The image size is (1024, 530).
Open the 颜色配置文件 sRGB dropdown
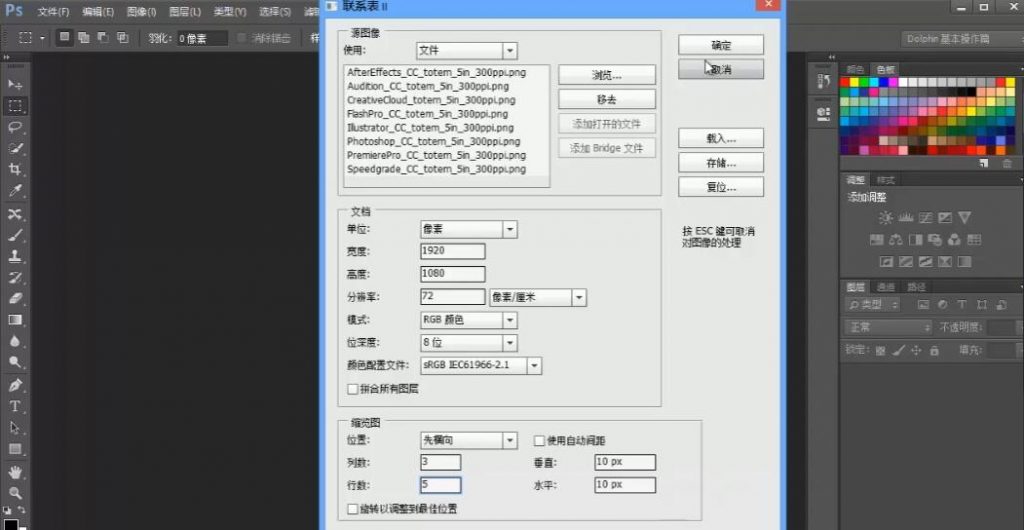(x=481, y=366)
